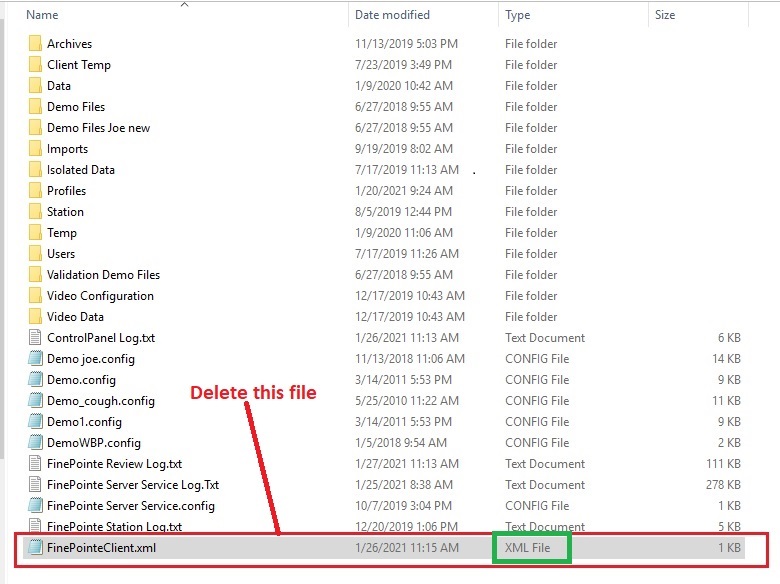Click the Video Data folder icon

[x=35, y=316]
